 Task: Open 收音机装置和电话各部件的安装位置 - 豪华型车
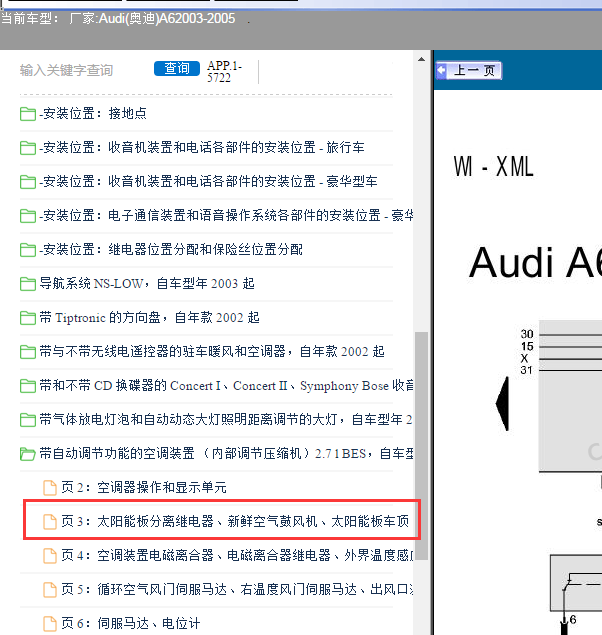click(x=208, y=181)
